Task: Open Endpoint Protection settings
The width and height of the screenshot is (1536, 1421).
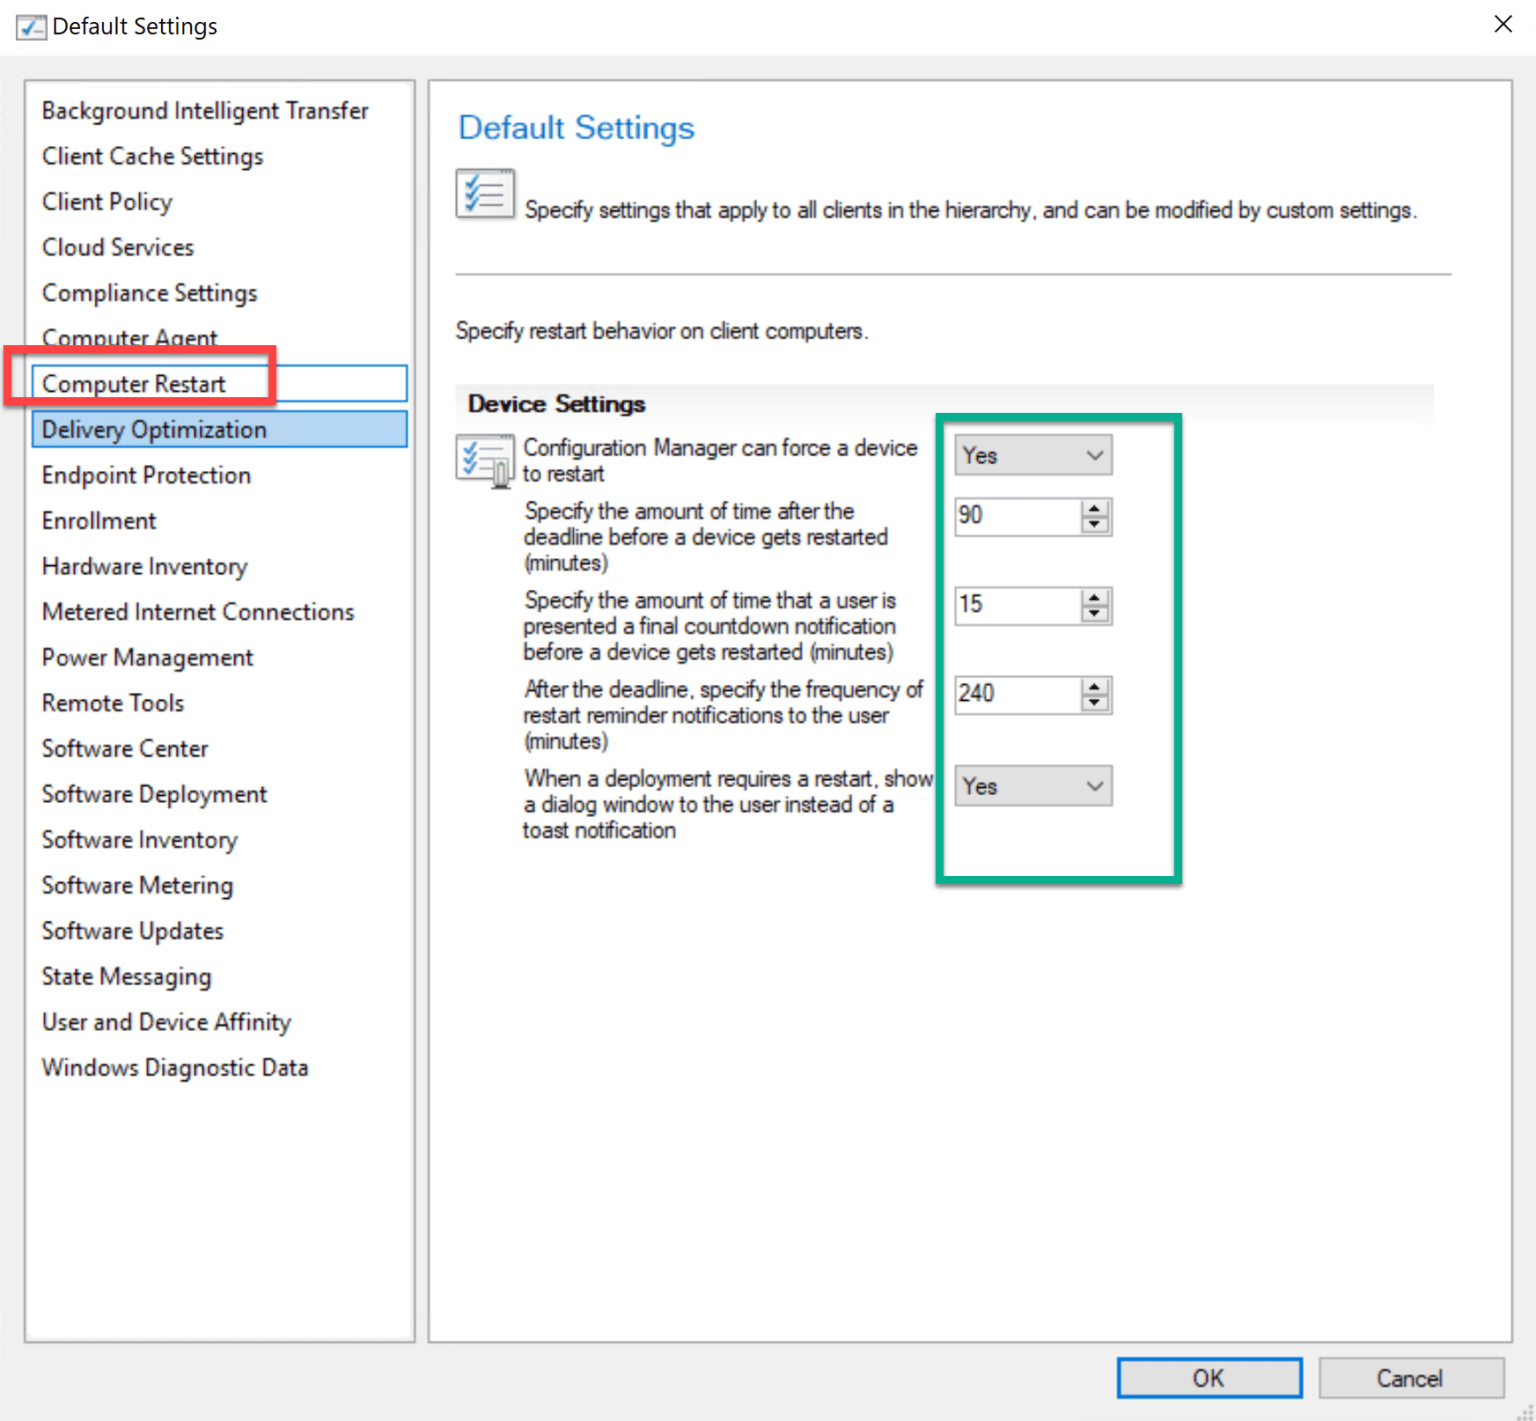Action: [146, 475]
